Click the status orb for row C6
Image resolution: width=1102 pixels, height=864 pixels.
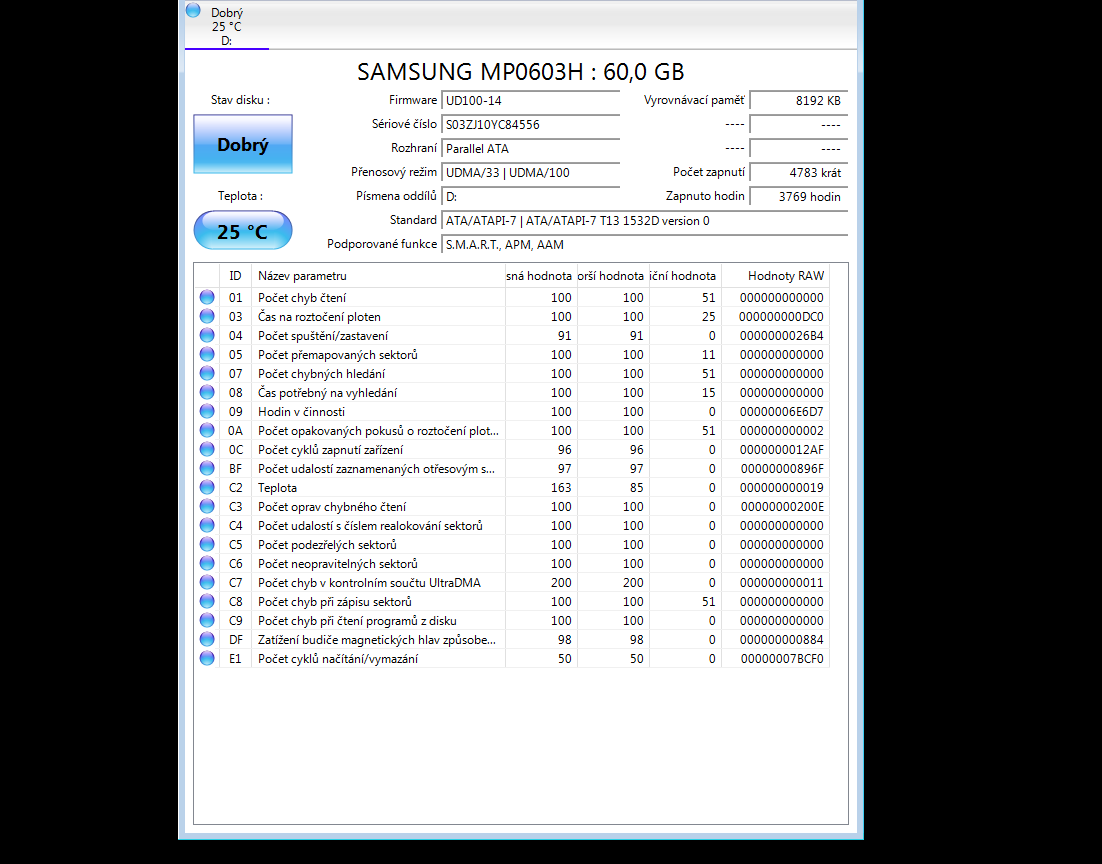(207, 563)
